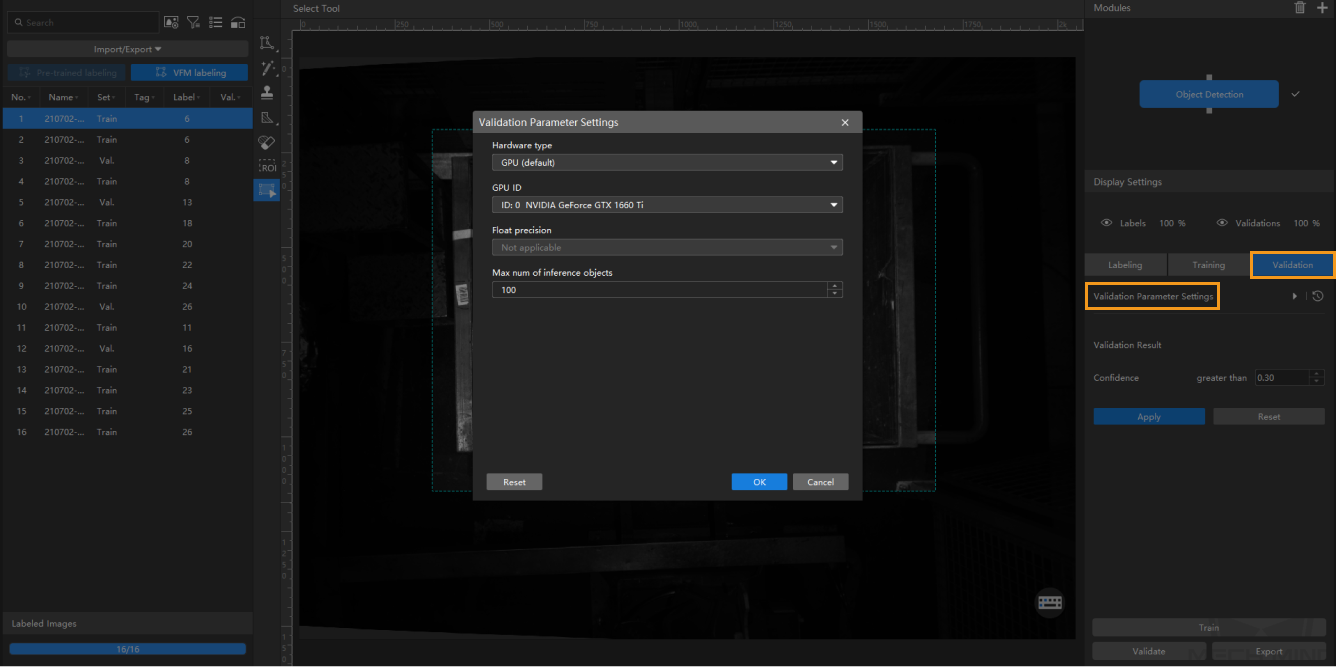Open validation history clock icon
This screenshot has height=667, width=1336.
(1318, 296)
